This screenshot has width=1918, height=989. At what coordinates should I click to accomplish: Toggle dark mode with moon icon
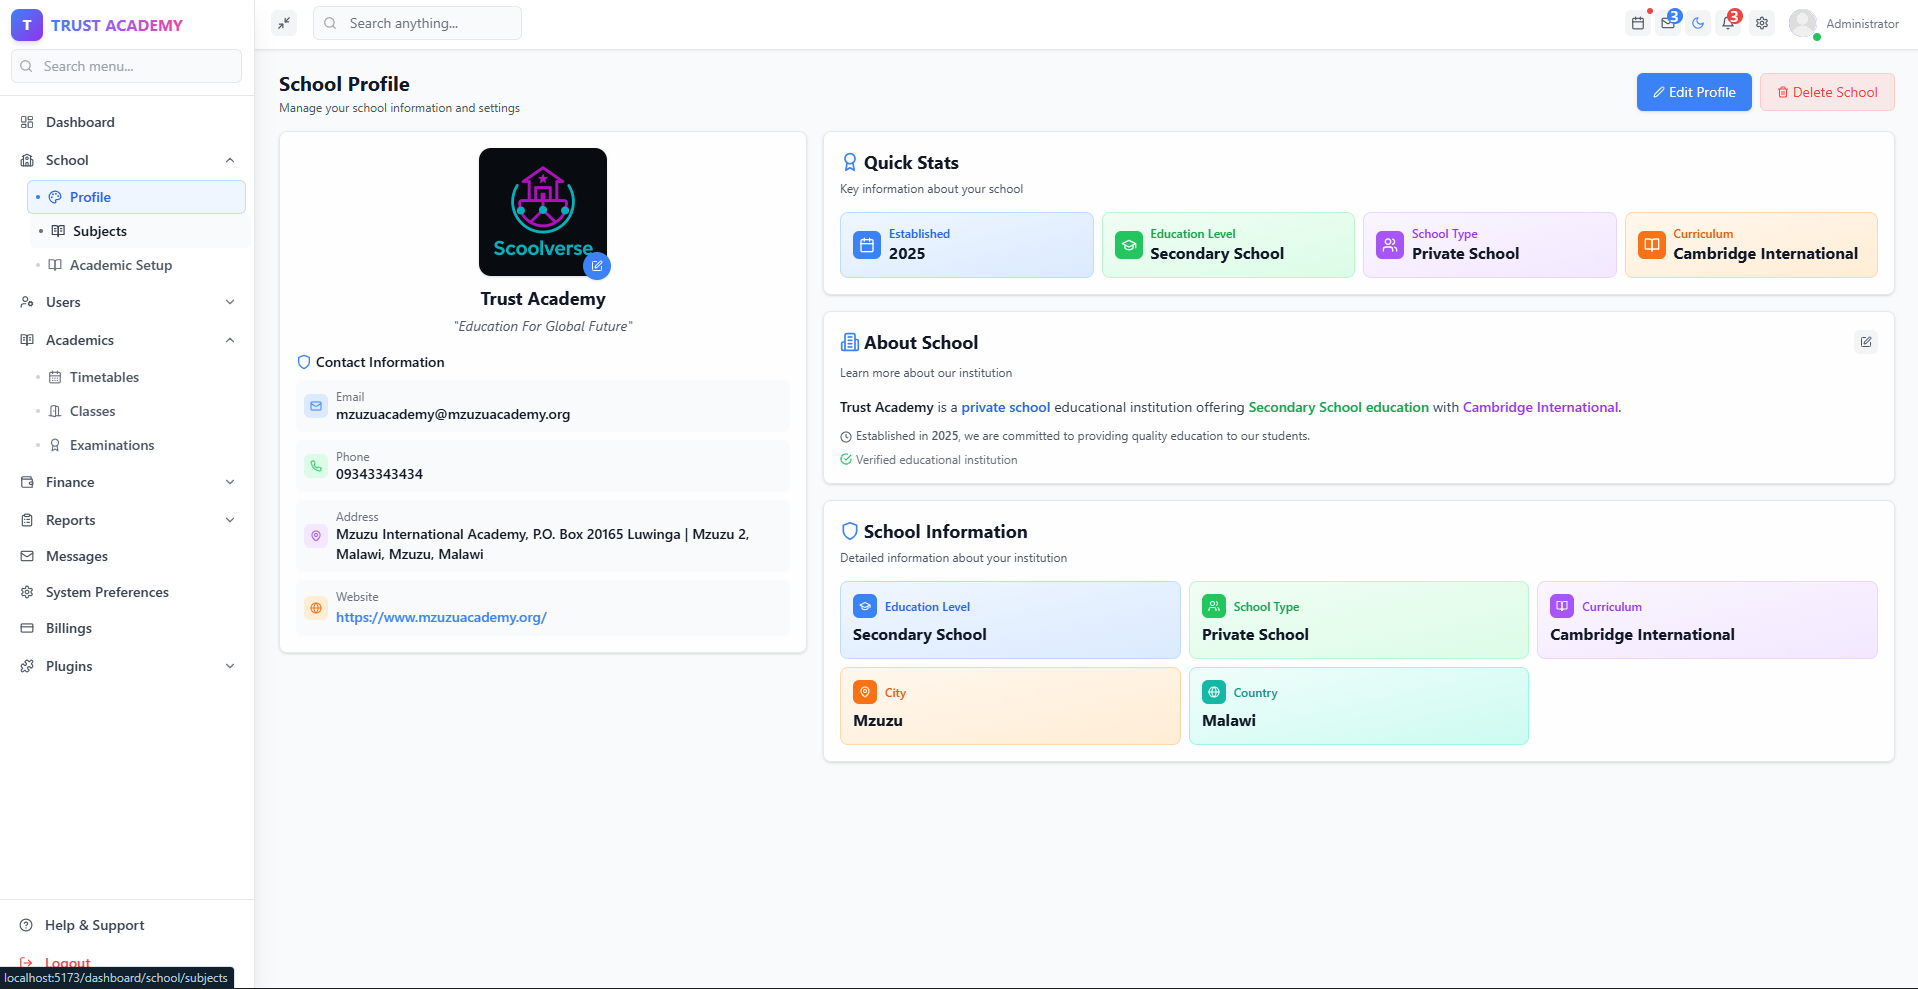(1698, 23)
